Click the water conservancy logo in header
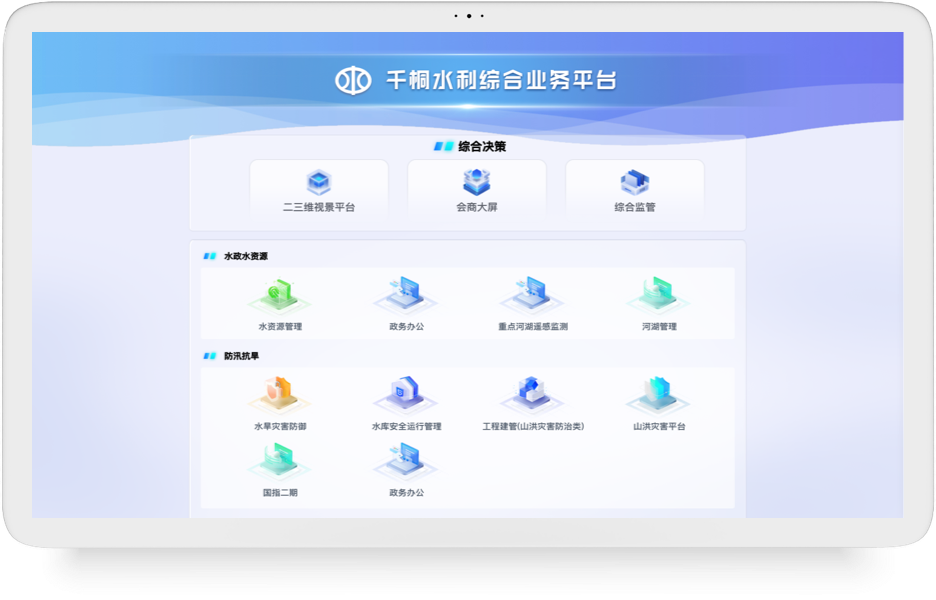Screen dimensions: 936x600 (x=353, y=81)
